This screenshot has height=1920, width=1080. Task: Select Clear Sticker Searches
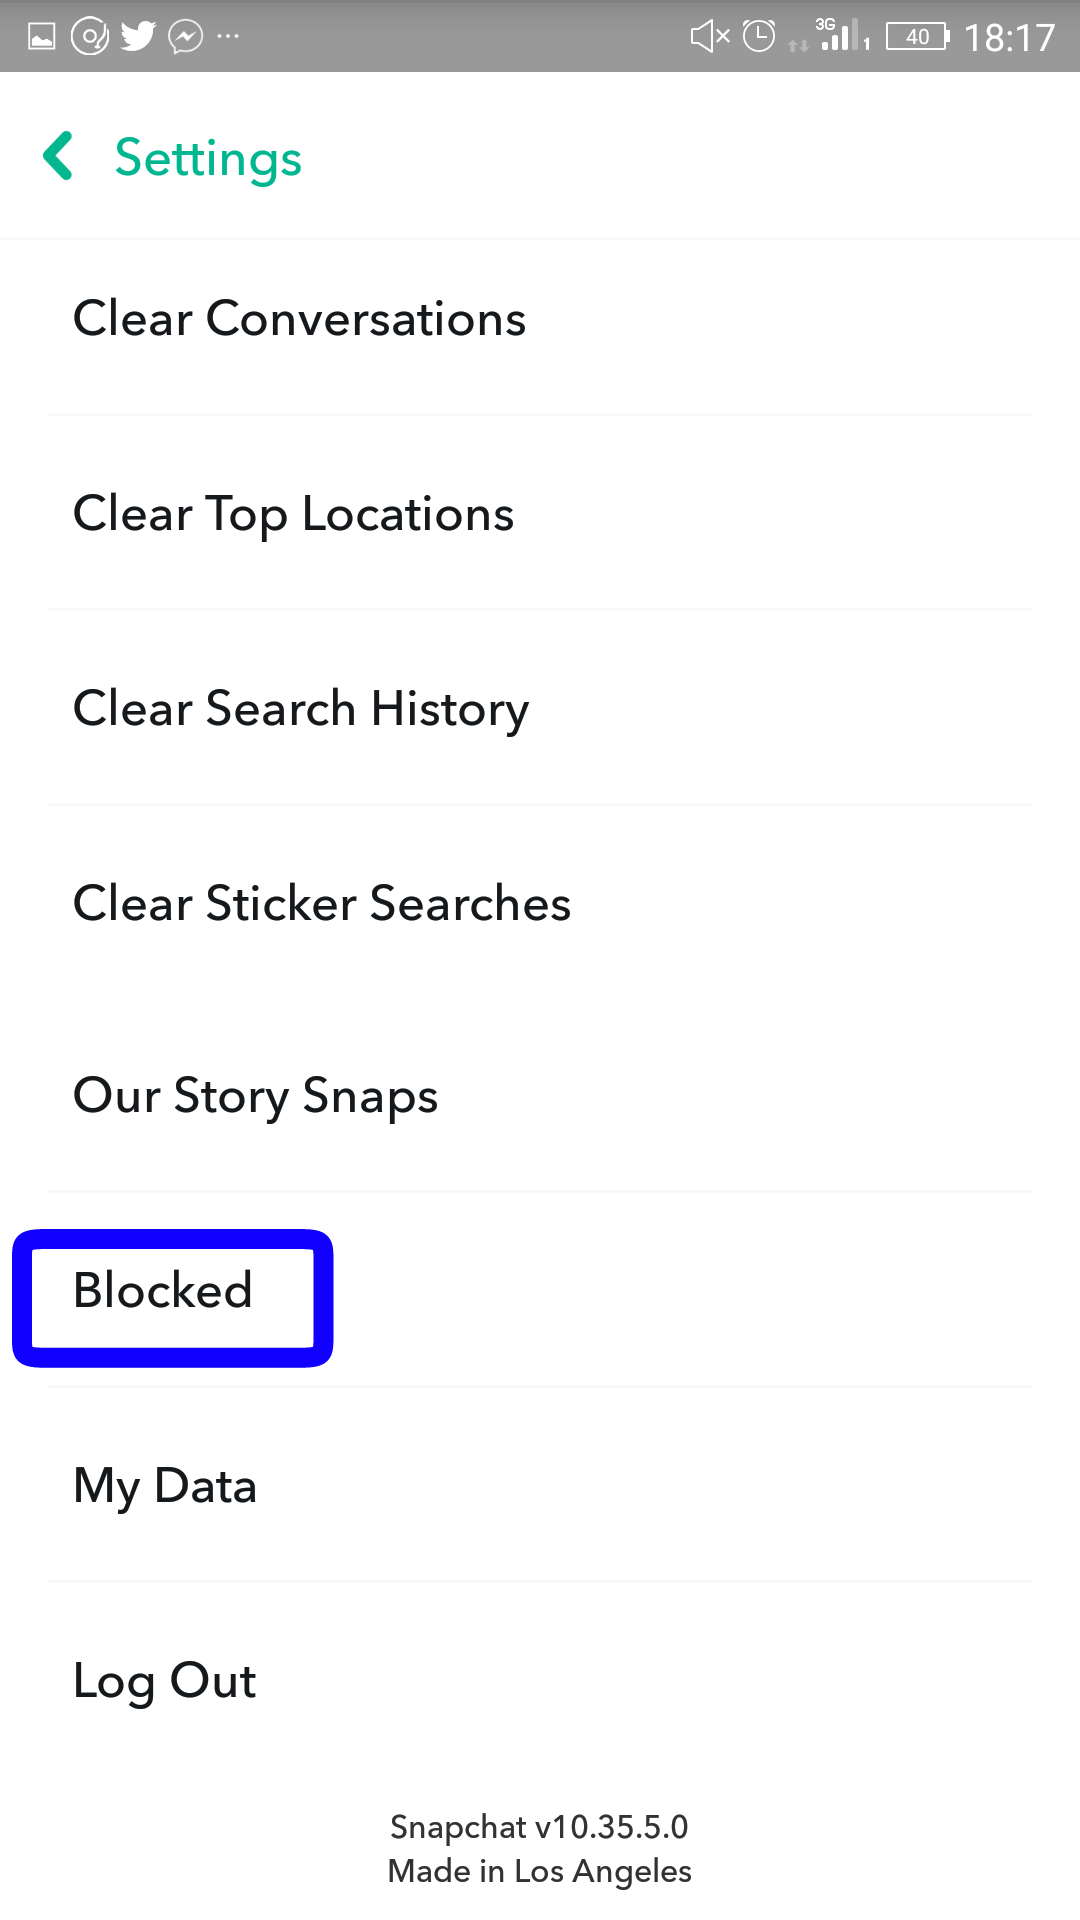[x=321, y=902]
